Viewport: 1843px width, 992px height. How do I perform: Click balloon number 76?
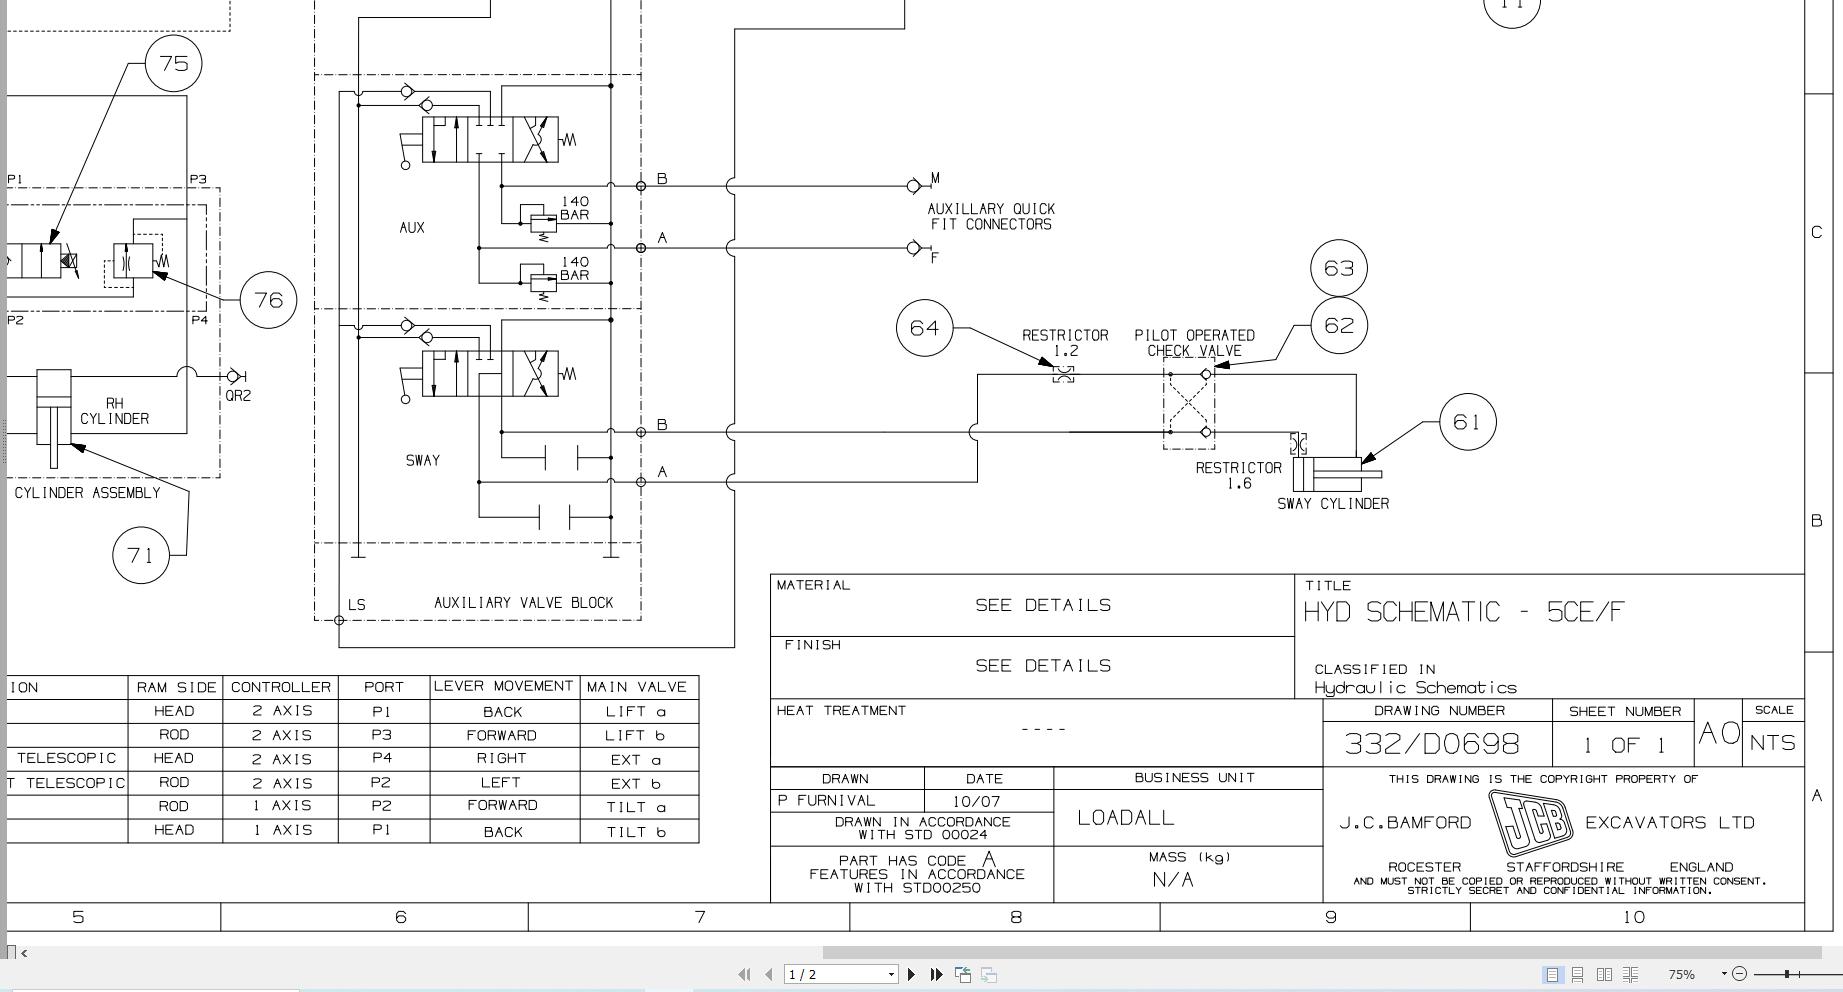pos(269,299)
